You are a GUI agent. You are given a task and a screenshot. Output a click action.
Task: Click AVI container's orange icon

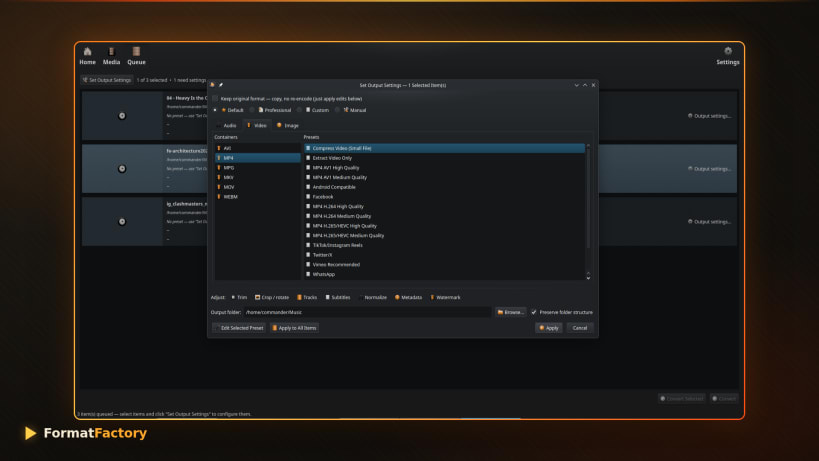coord(218,148)
